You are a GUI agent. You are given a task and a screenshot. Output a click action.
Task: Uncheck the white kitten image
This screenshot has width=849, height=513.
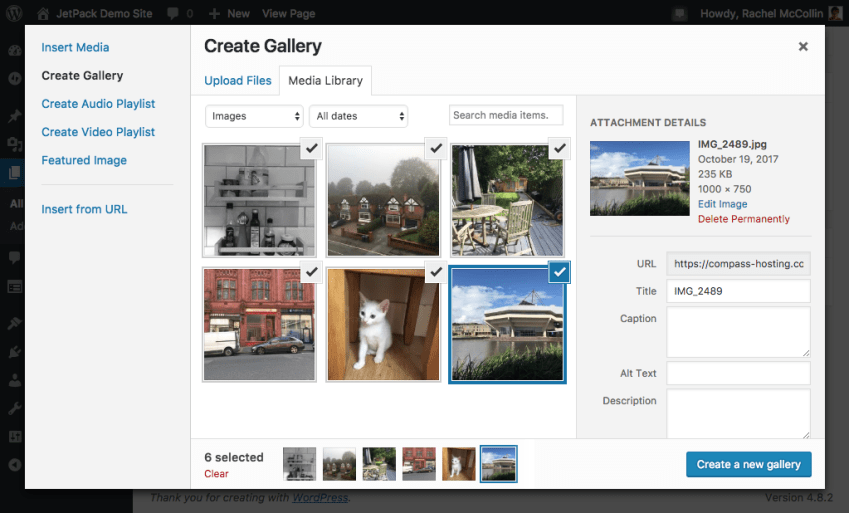pos(435,272)
